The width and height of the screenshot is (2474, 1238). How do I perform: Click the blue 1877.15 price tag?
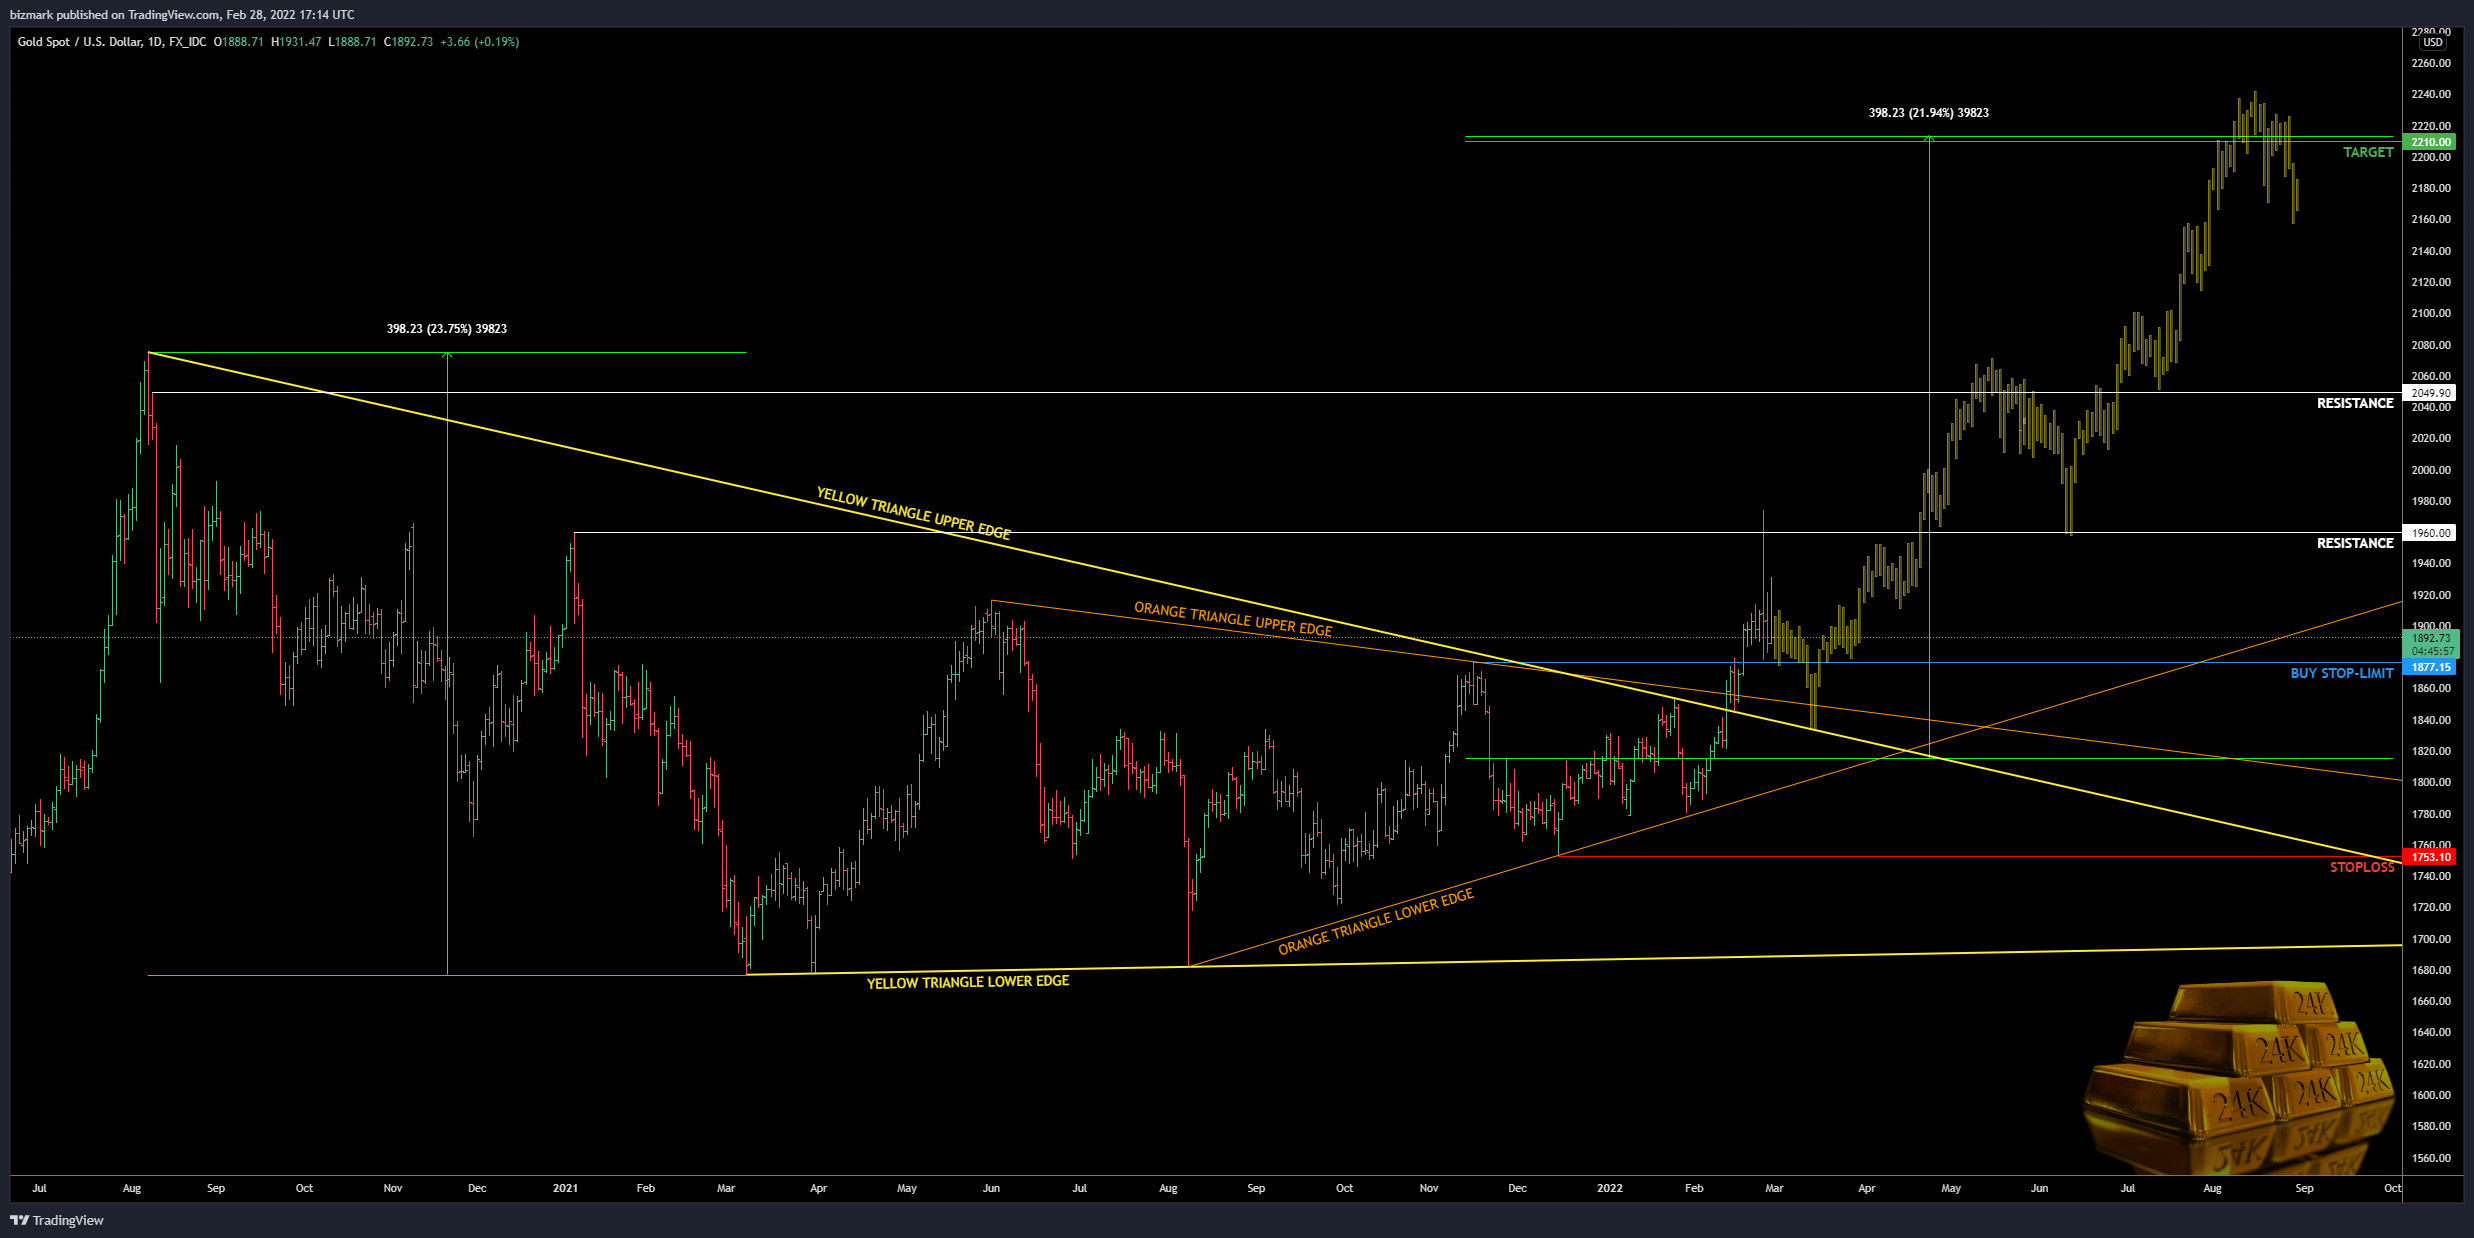tap(2430, 667)
